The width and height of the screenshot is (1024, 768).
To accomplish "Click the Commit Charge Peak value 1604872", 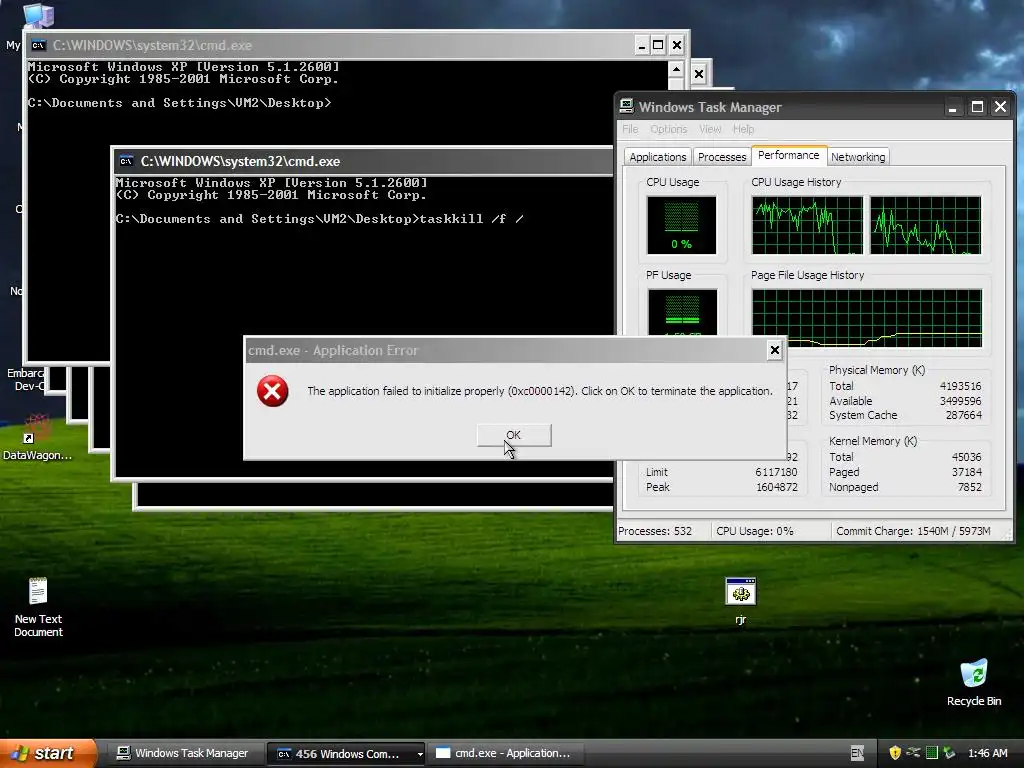I will pyautogui.click(x=776, y=487).
